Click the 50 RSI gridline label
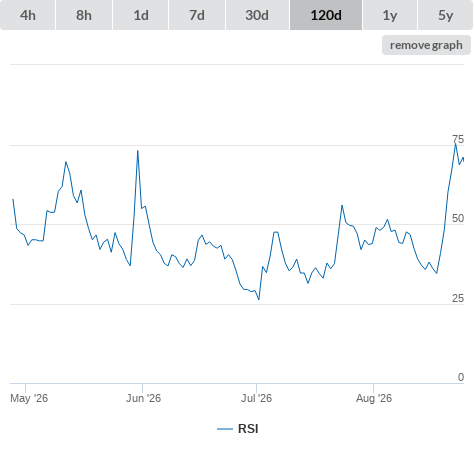Image resolution: width=474 pixels, height=455 pixels. coord(458,218)
